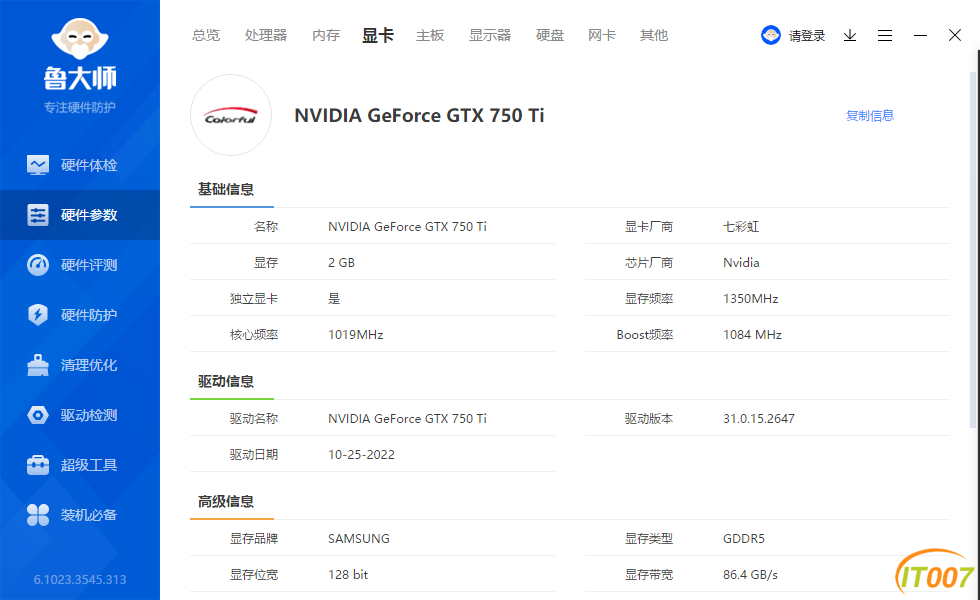
Task: Switch to the 显示器 tab
Action: coord(490,36)
